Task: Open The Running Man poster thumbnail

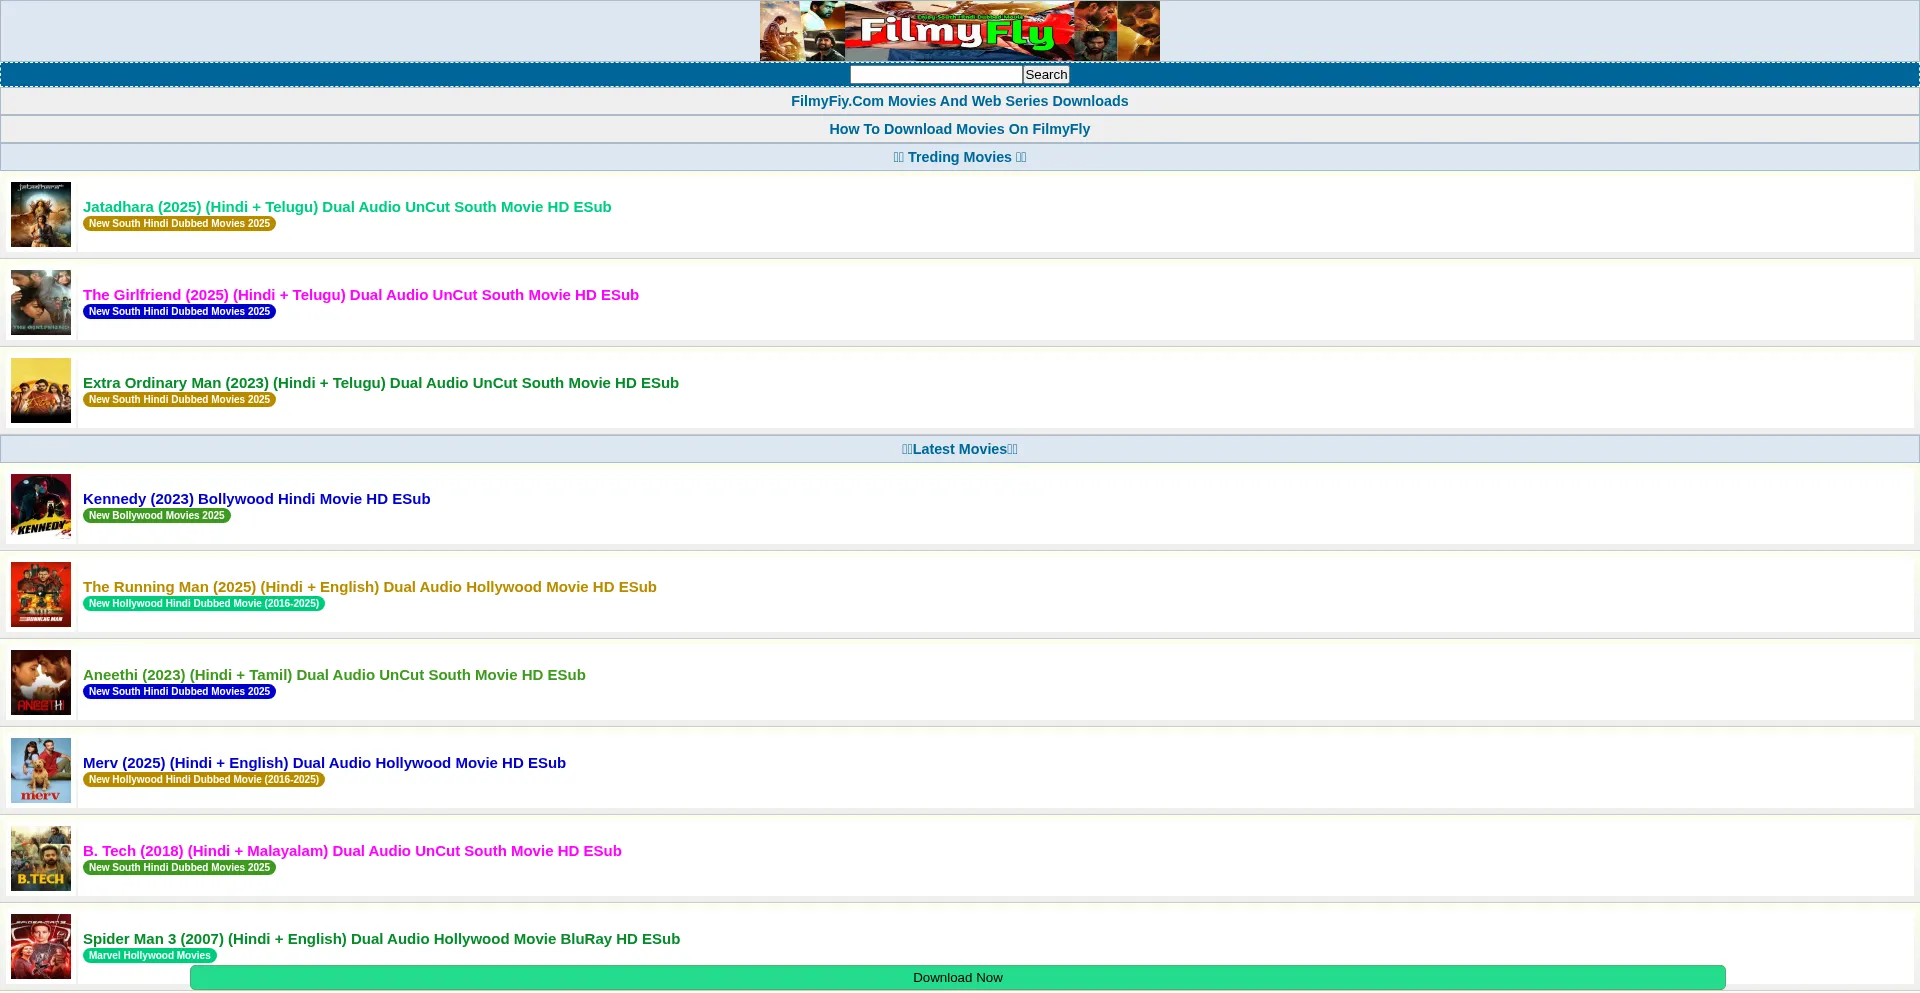Action: [41, 594]
